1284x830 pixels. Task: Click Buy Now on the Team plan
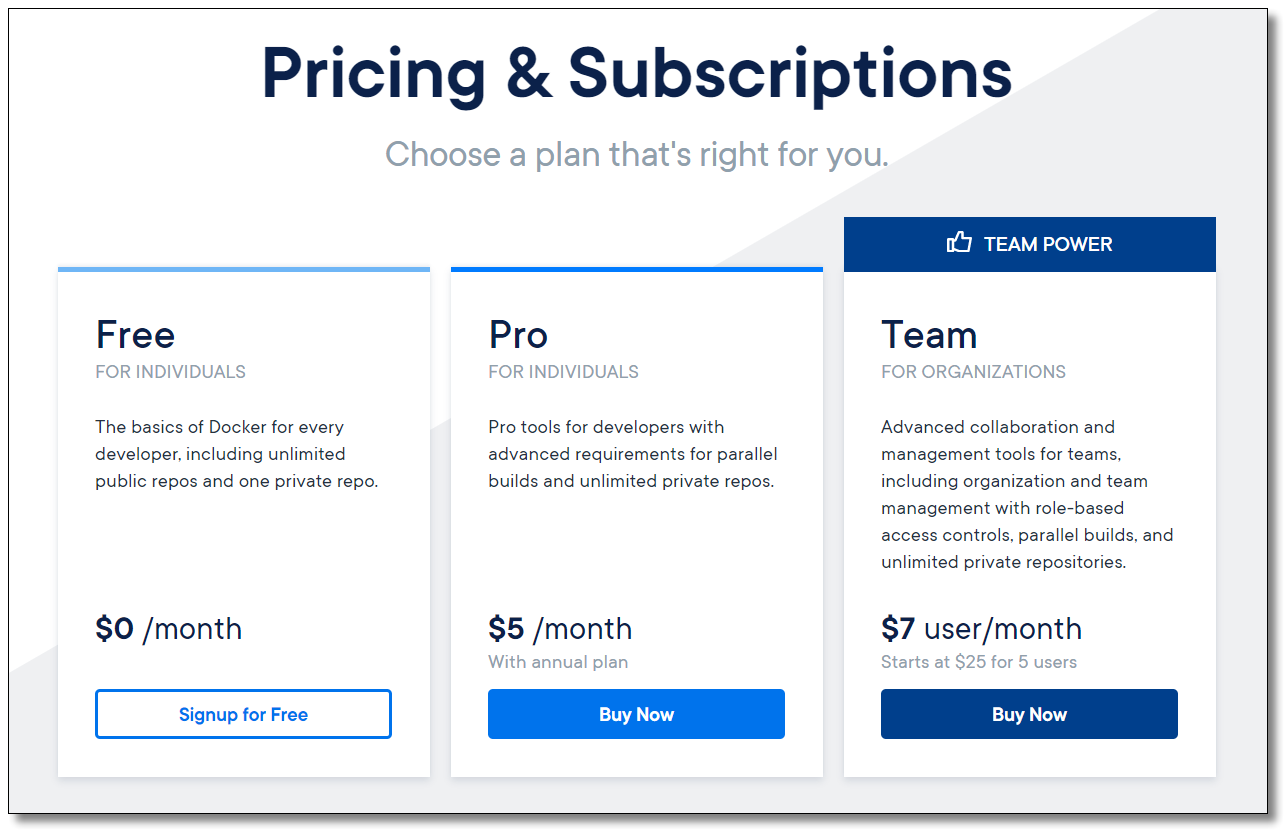click(x=1029, y=714)
